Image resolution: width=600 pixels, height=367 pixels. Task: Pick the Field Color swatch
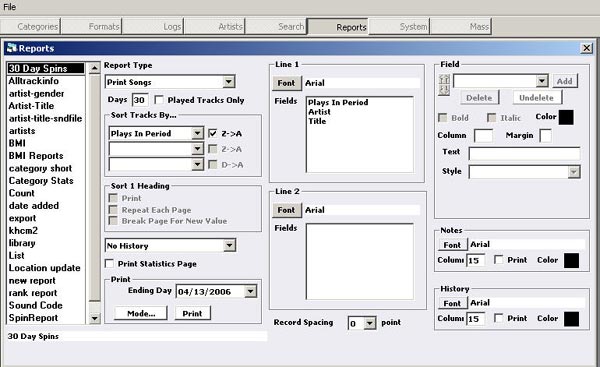566,117
